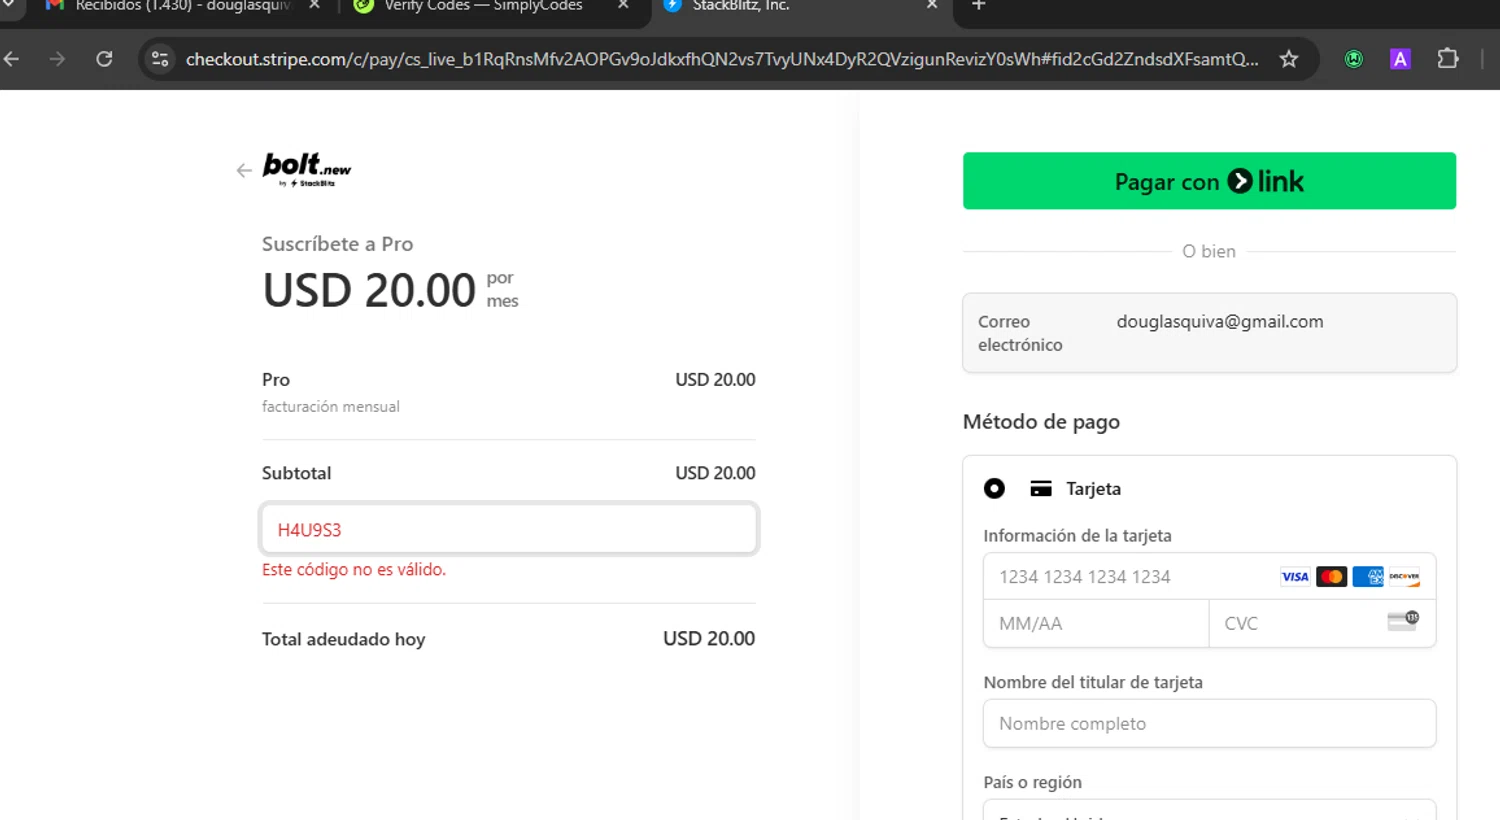Select the Tarjeta radio button
Image resolution: width=1500 pixels, height=820 pixels.
[x=994, y=488]
